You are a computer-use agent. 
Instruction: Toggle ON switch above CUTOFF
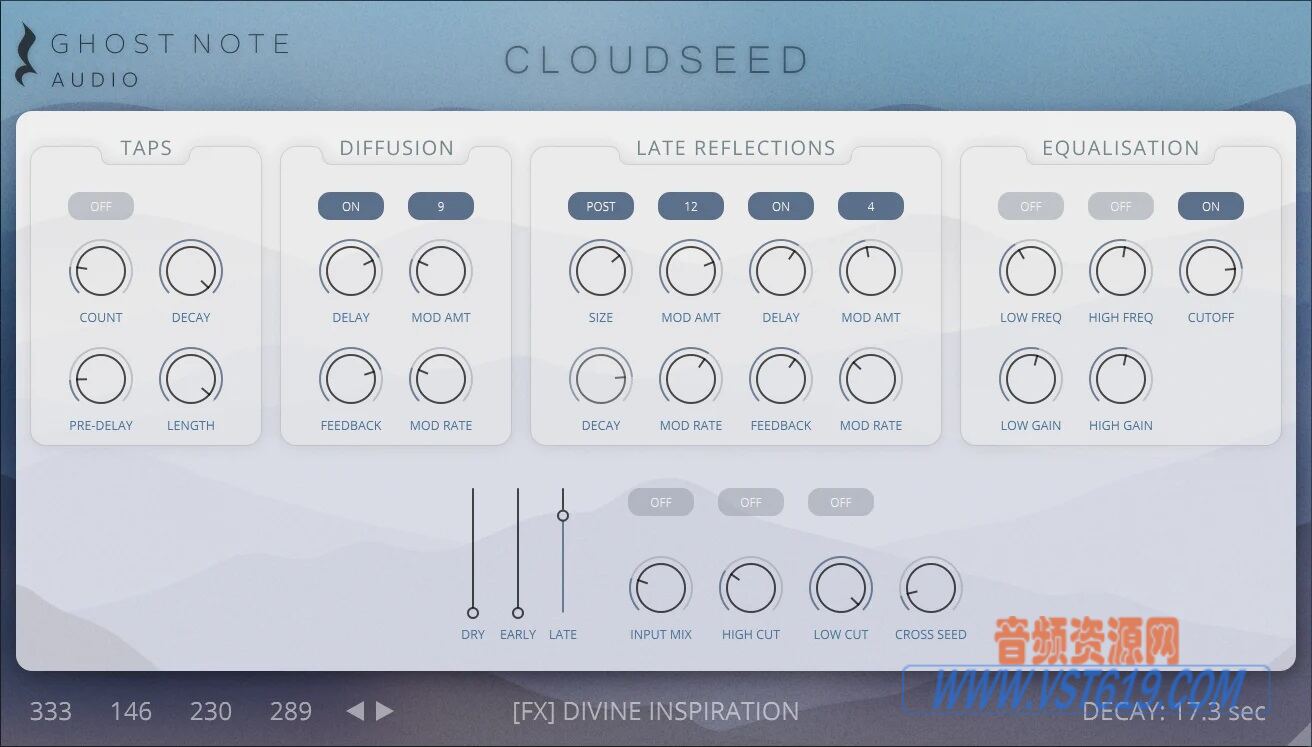coord(1211,206)
